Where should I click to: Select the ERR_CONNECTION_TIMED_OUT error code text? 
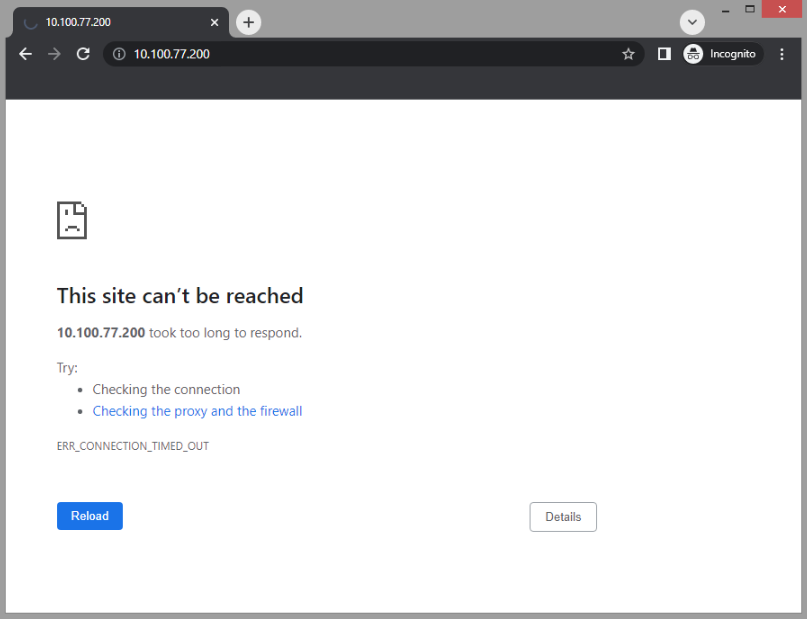tap(132, 446)
